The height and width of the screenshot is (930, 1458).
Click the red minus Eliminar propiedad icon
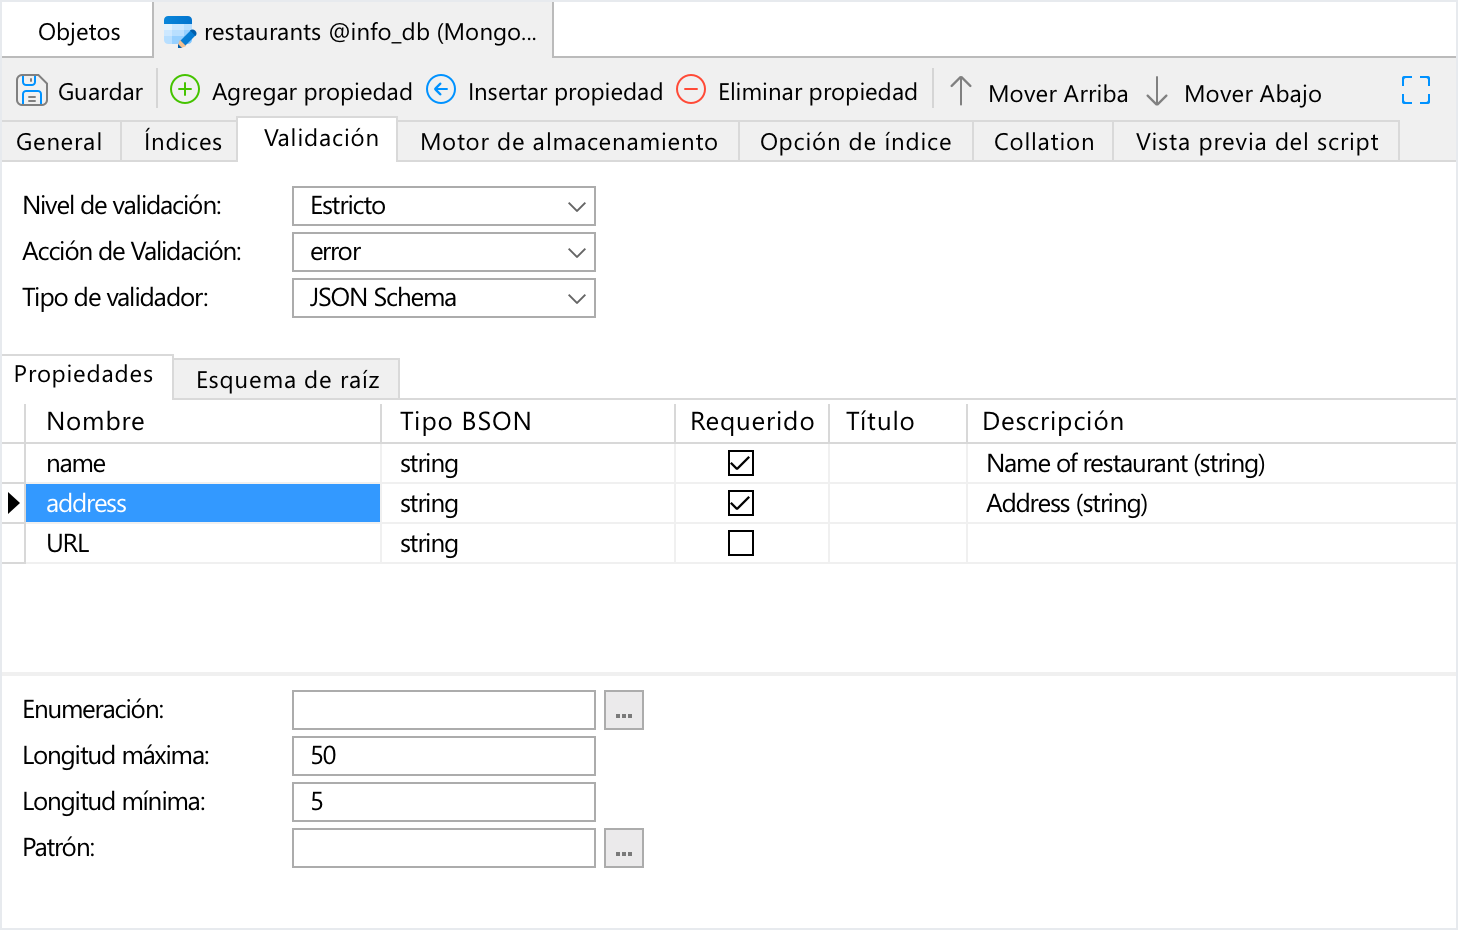pyautogui.click(x=691, y=90)
